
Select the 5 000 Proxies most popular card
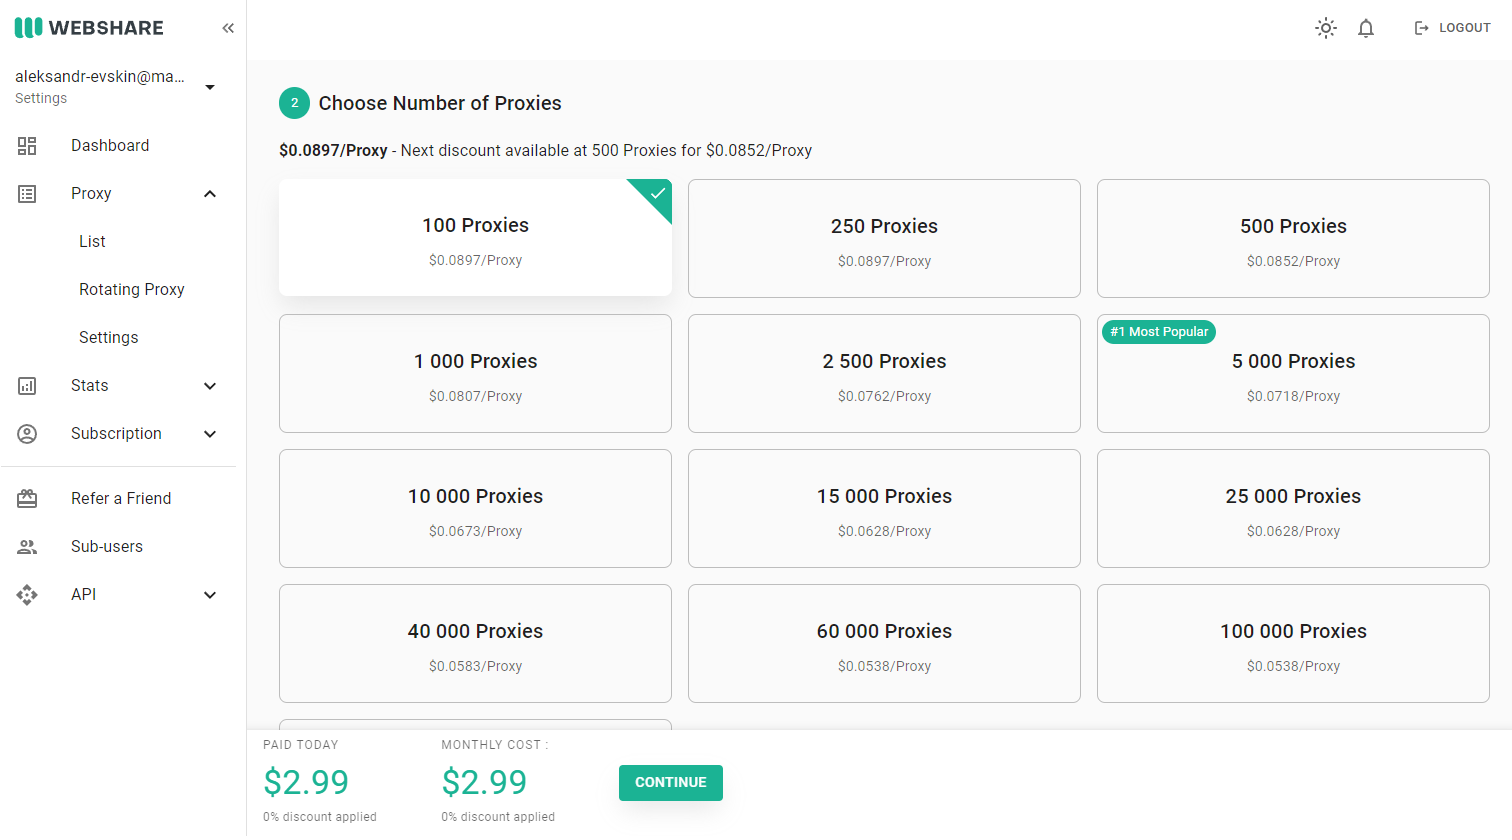pyautogui.click(x=1293, y=373)
